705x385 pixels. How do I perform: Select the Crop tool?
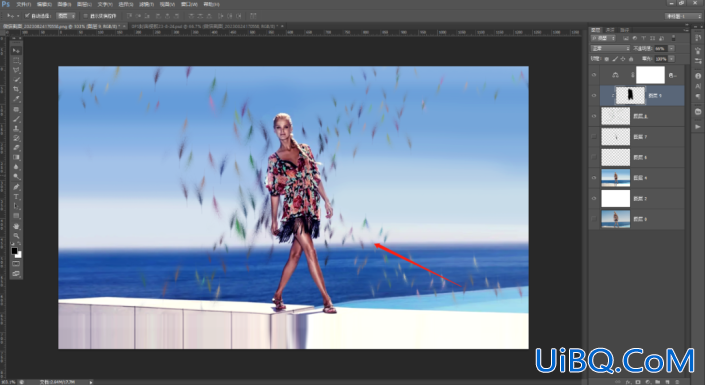pyautogui.click(x=16, y=90)
